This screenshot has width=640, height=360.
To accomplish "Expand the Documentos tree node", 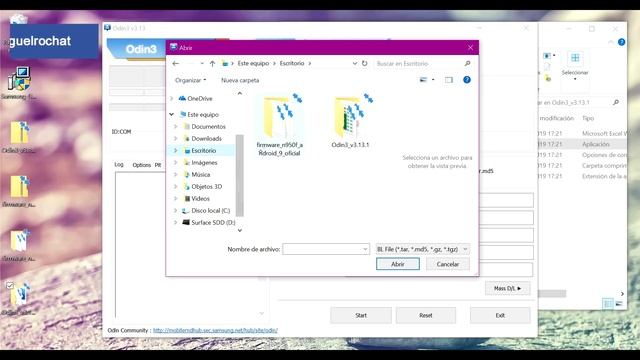I will tap(176, 127).
